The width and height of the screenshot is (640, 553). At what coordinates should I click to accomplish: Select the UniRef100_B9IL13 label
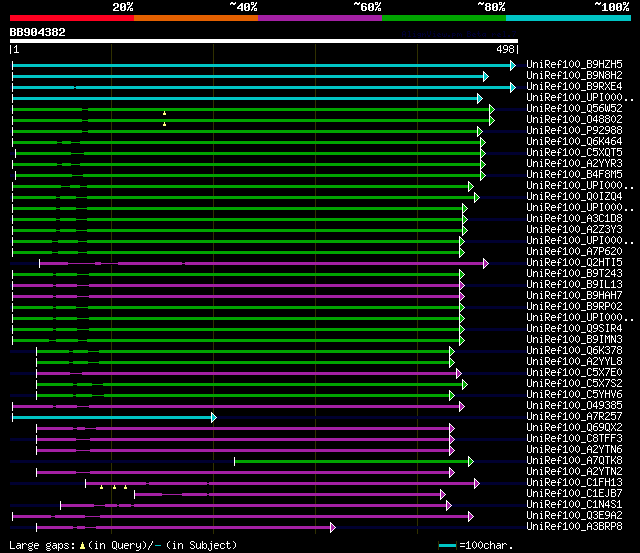click(x=574, y=285)
